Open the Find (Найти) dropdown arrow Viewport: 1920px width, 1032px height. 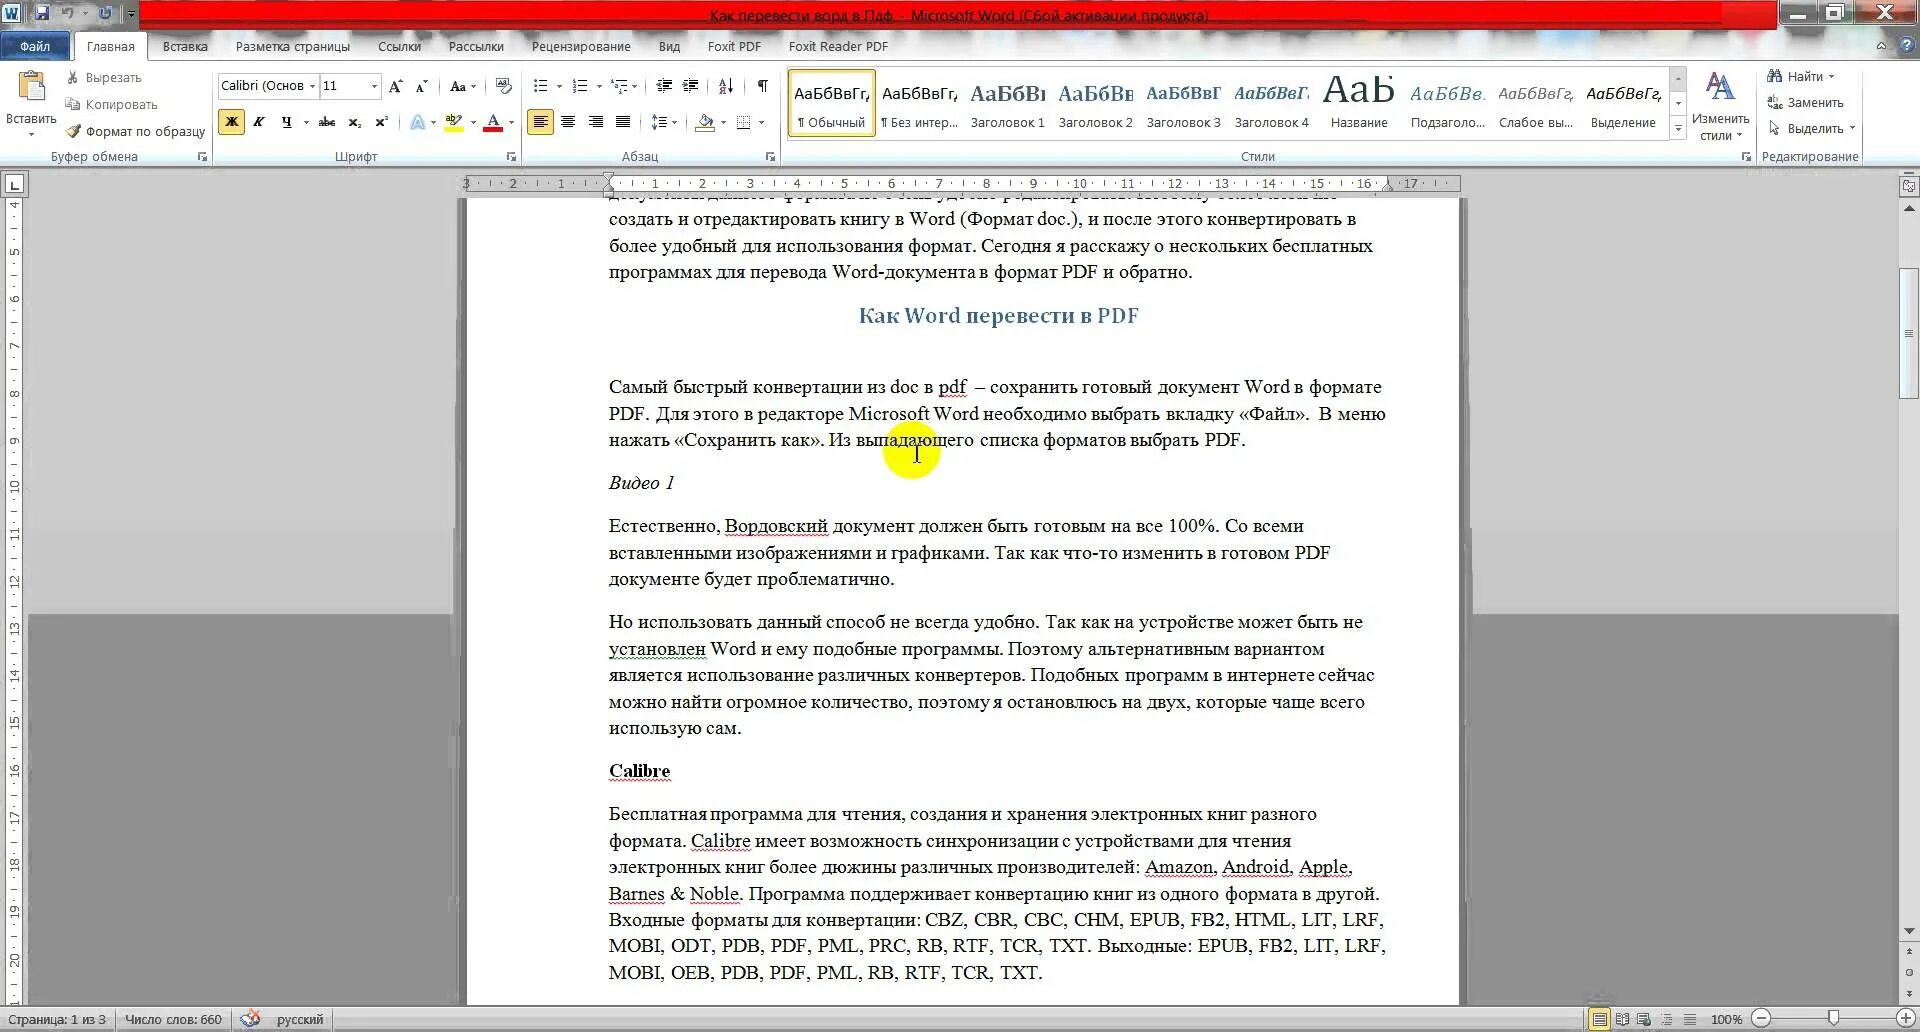(1831, 77)
